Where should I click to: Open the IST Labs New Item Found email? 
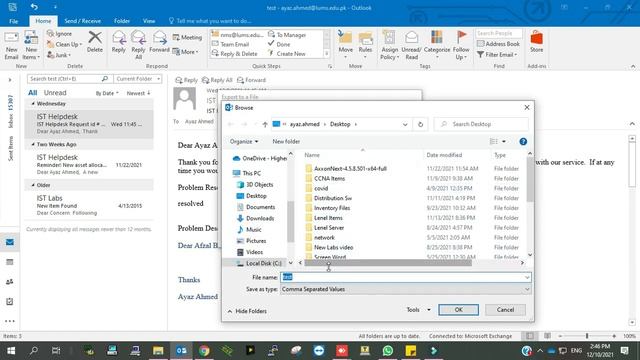[89, 205]
